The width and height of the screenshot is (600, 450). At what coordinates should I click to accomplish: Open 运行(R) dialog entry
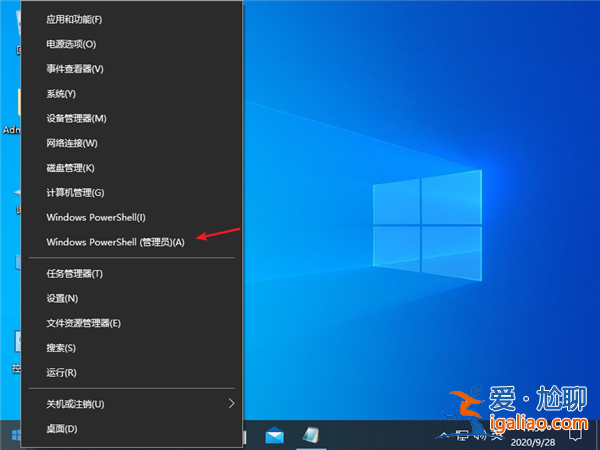pos(131,373)
